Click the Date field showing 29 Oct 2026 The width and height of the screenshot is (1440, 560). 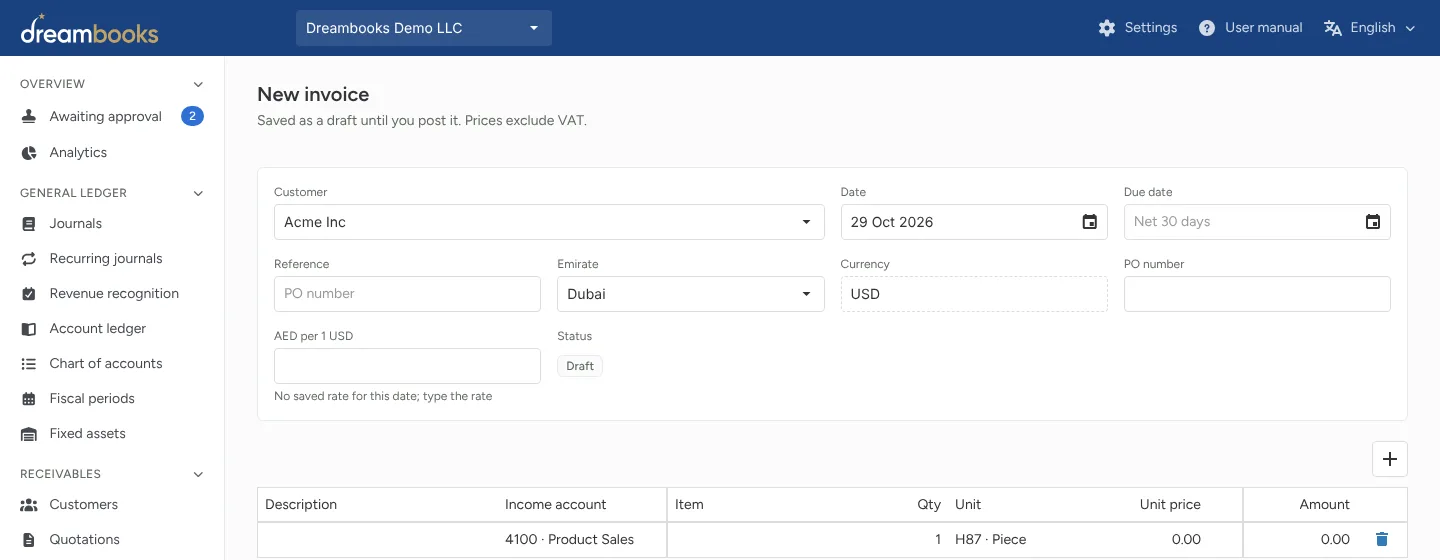(974, 222)
